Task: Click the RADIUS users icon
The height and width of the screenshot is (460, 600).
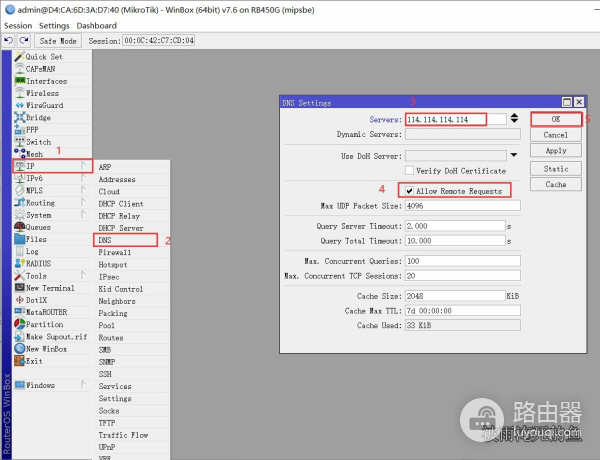Action: 20,263
